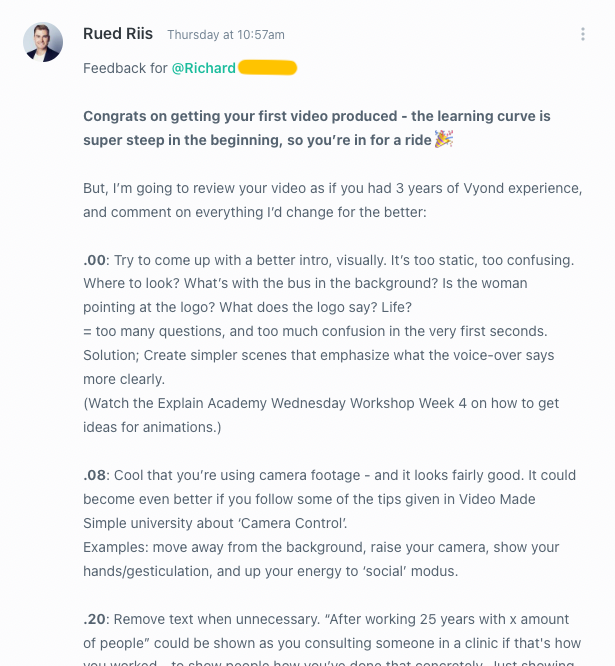Click the bold .20 time marker
The width and height of the screenshot is (615, 666).
[94, 620]
